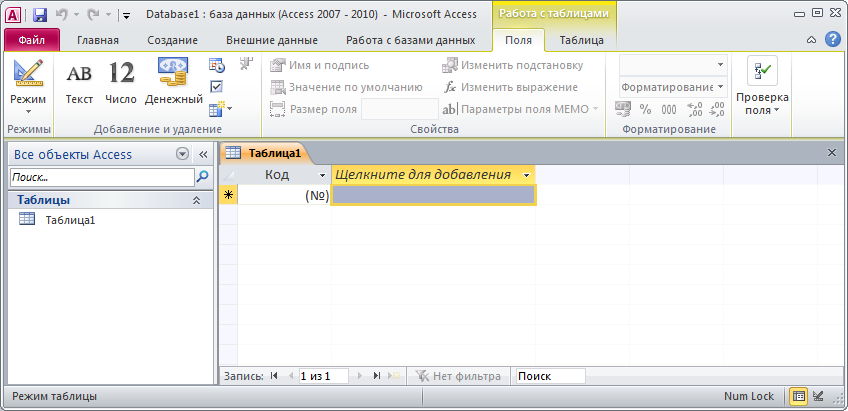This screenshot has width=848, height=411.
Task: Apply the 000 thousands separator format
Action: click(x=669, y=109)
